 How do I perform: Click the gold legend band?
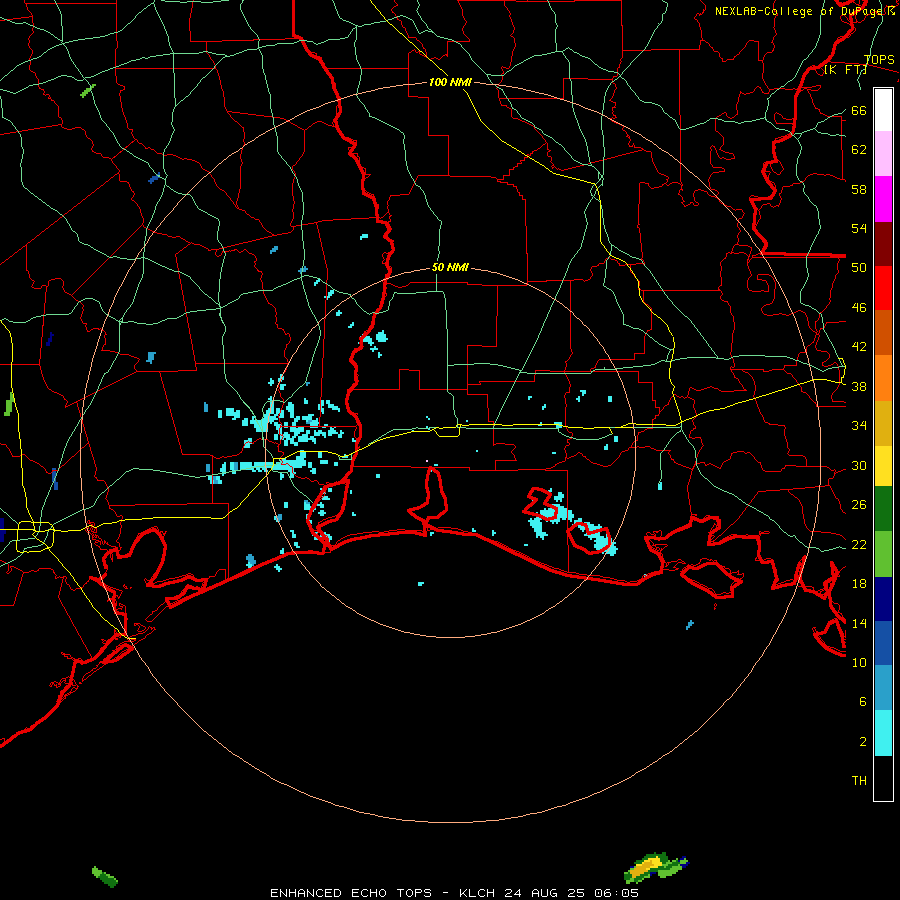point(883,424)
